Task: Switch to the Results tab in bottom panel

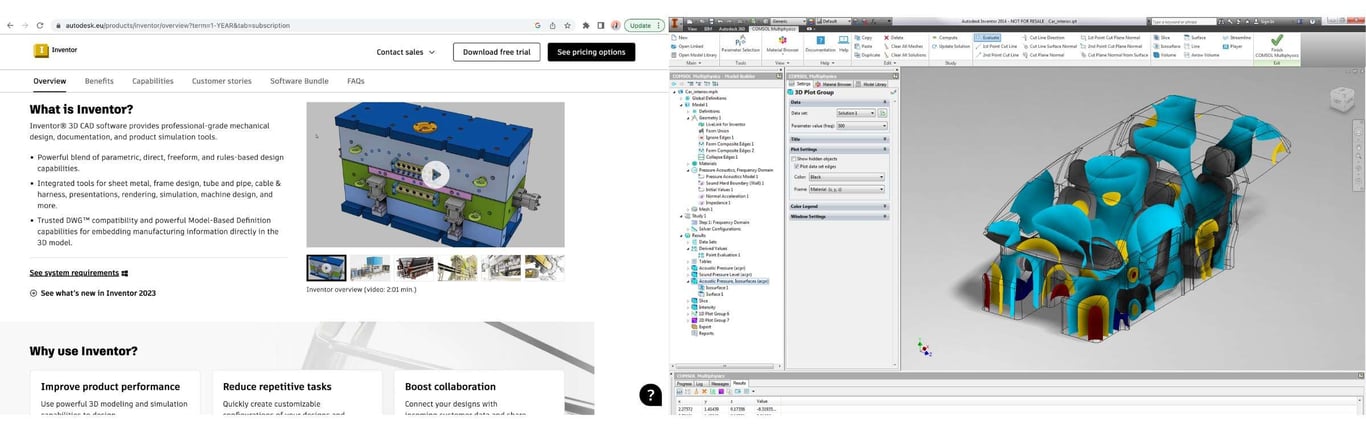Action: coord(739,383)
